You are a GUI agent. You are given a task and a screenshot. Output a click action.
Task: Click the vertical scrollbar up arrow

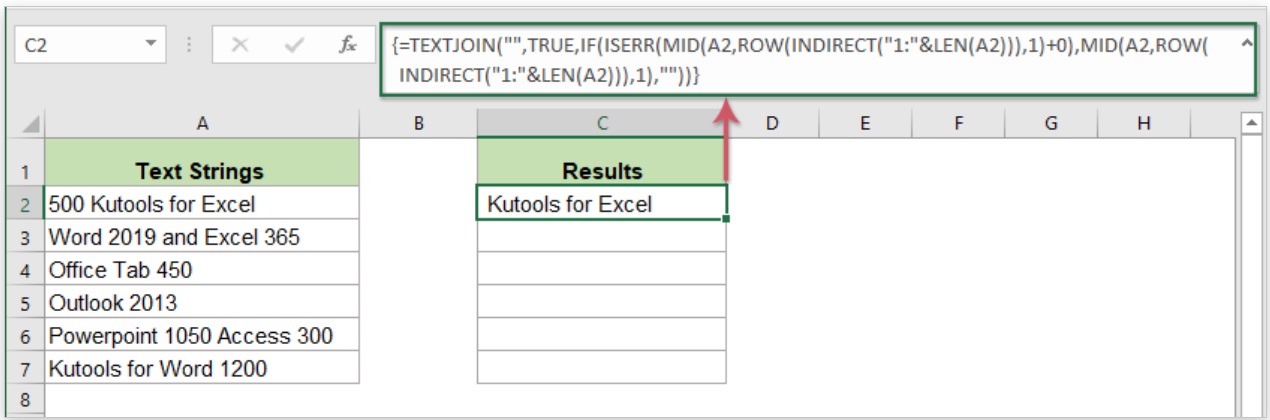1249,123
